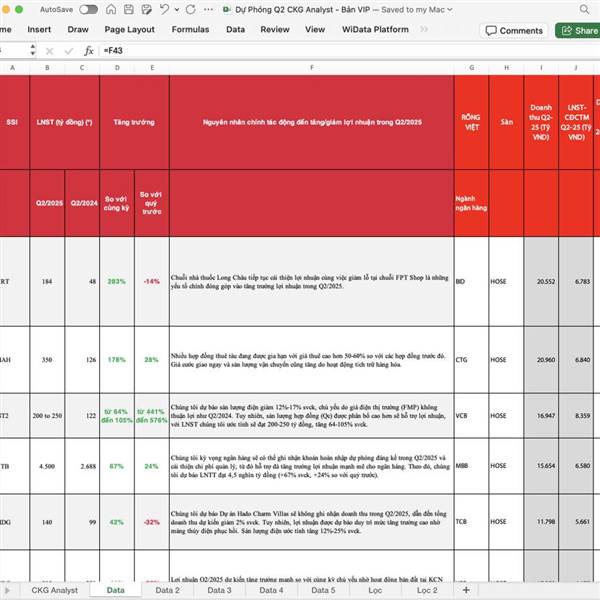Click the Name Box stepper arrows
The image size is (600, 600).
click(33, 50)
